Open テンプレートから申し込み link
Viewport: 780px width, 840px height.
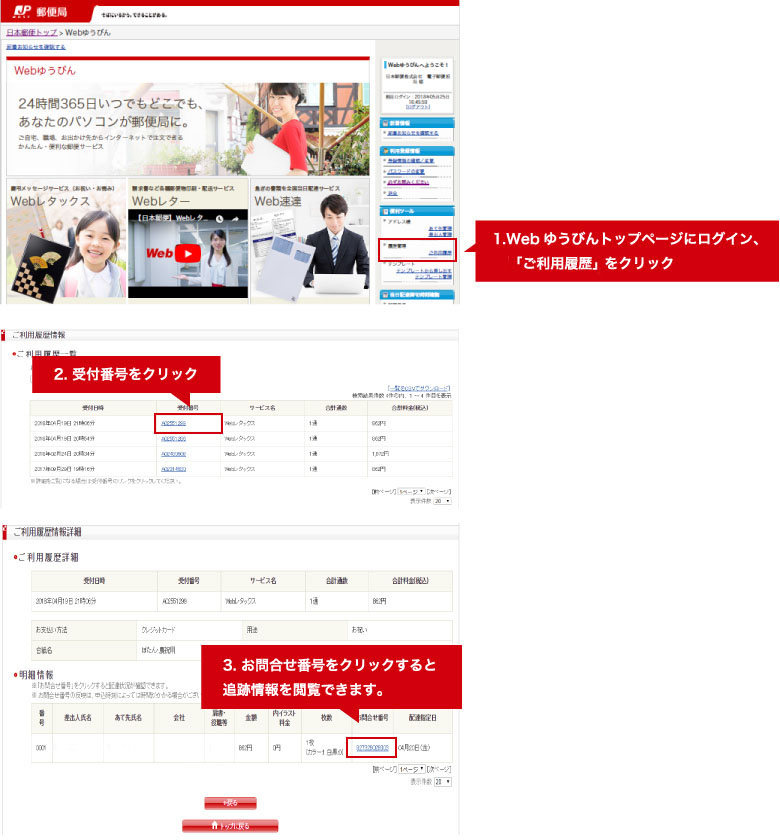(424, 271)
